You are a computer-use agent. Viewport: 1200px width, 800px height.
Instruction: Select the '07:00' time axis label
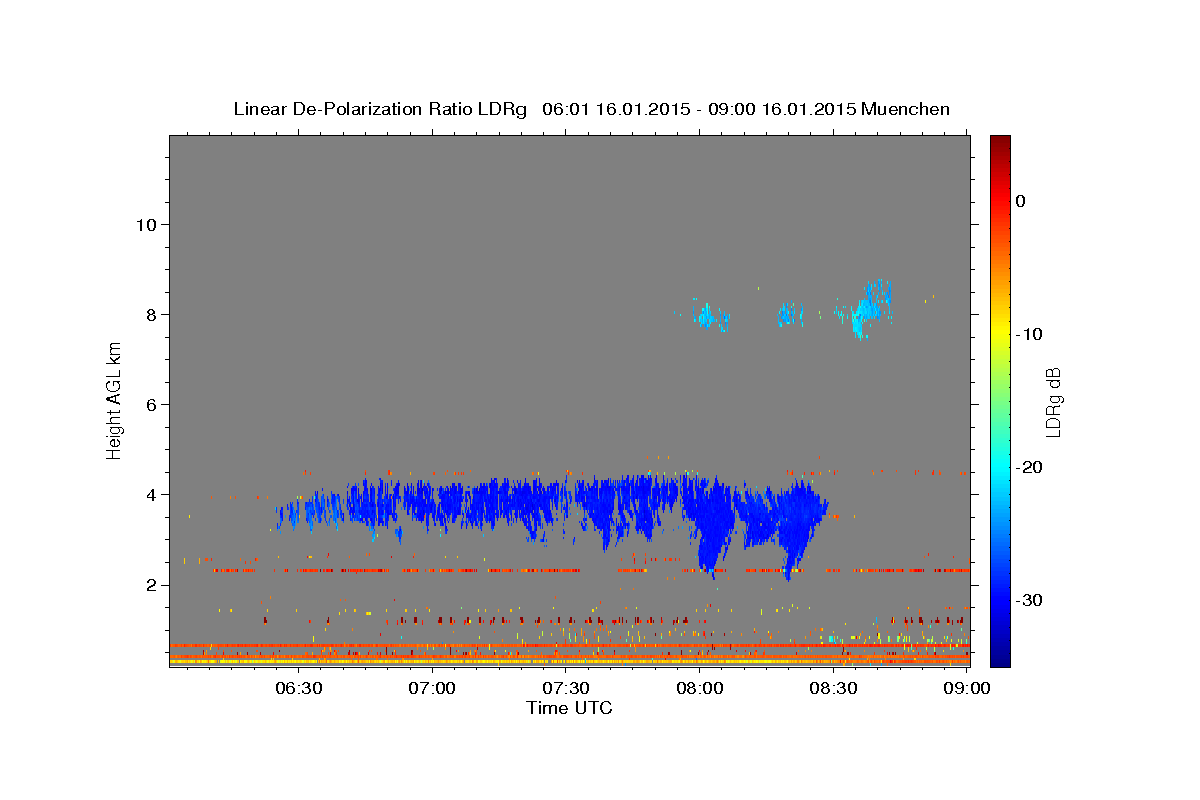pyautogui.click(x=432, y=688)
